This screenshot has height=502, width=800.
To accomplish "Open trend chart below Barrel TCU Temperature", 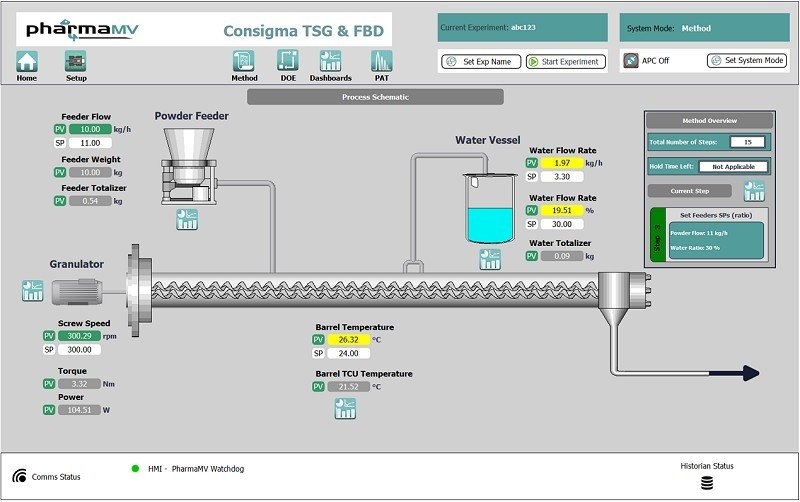I will pos(346,408).
